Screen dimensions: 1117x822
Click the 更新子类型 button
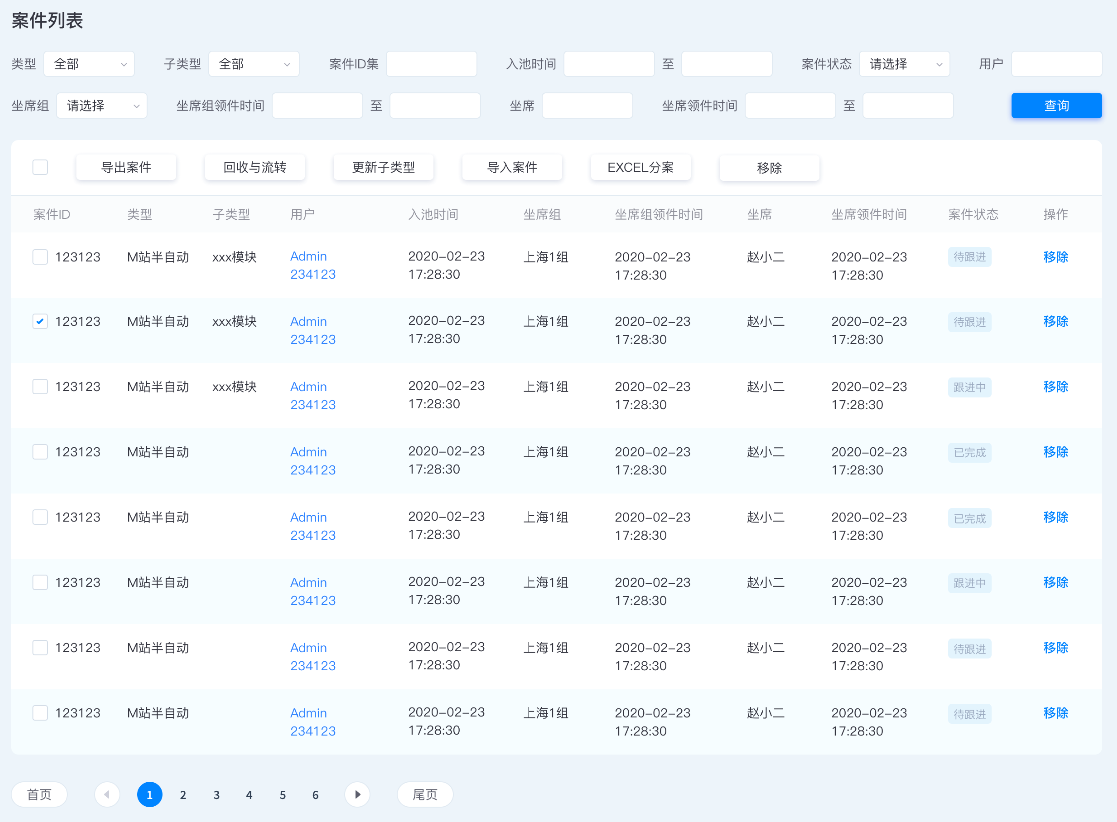tap(383, 167)
